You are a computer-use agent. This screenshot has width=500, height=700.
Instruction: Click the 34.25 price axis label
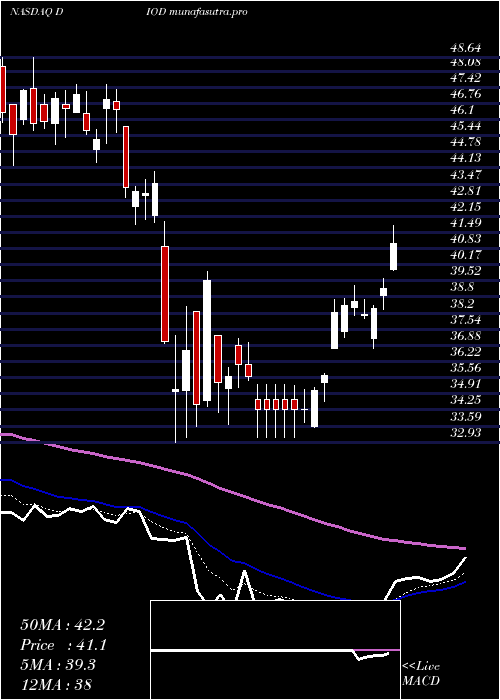pos(465,400)
